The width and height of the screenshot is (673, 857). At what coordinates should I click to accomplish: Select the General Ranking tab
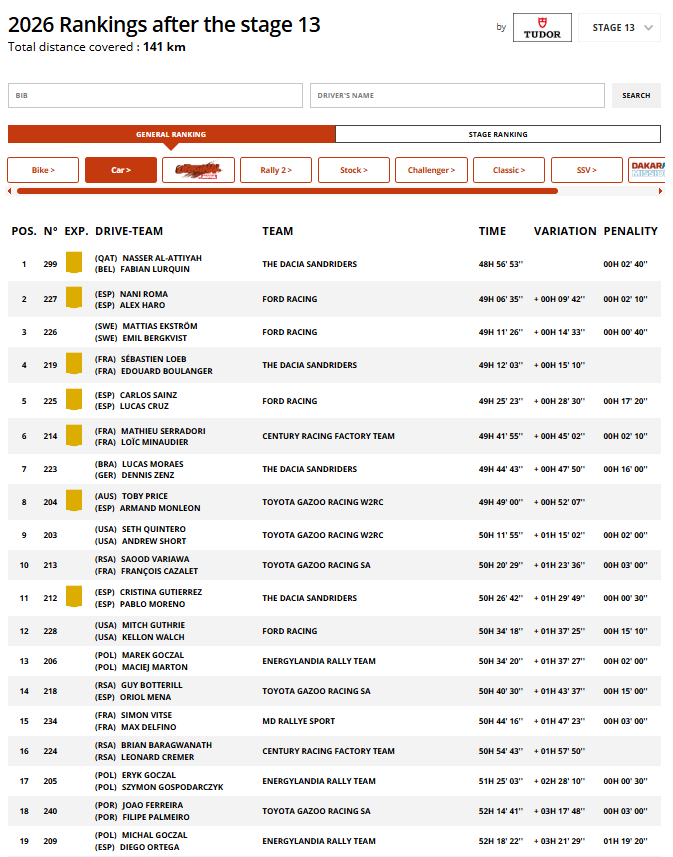tap(171, 134)
